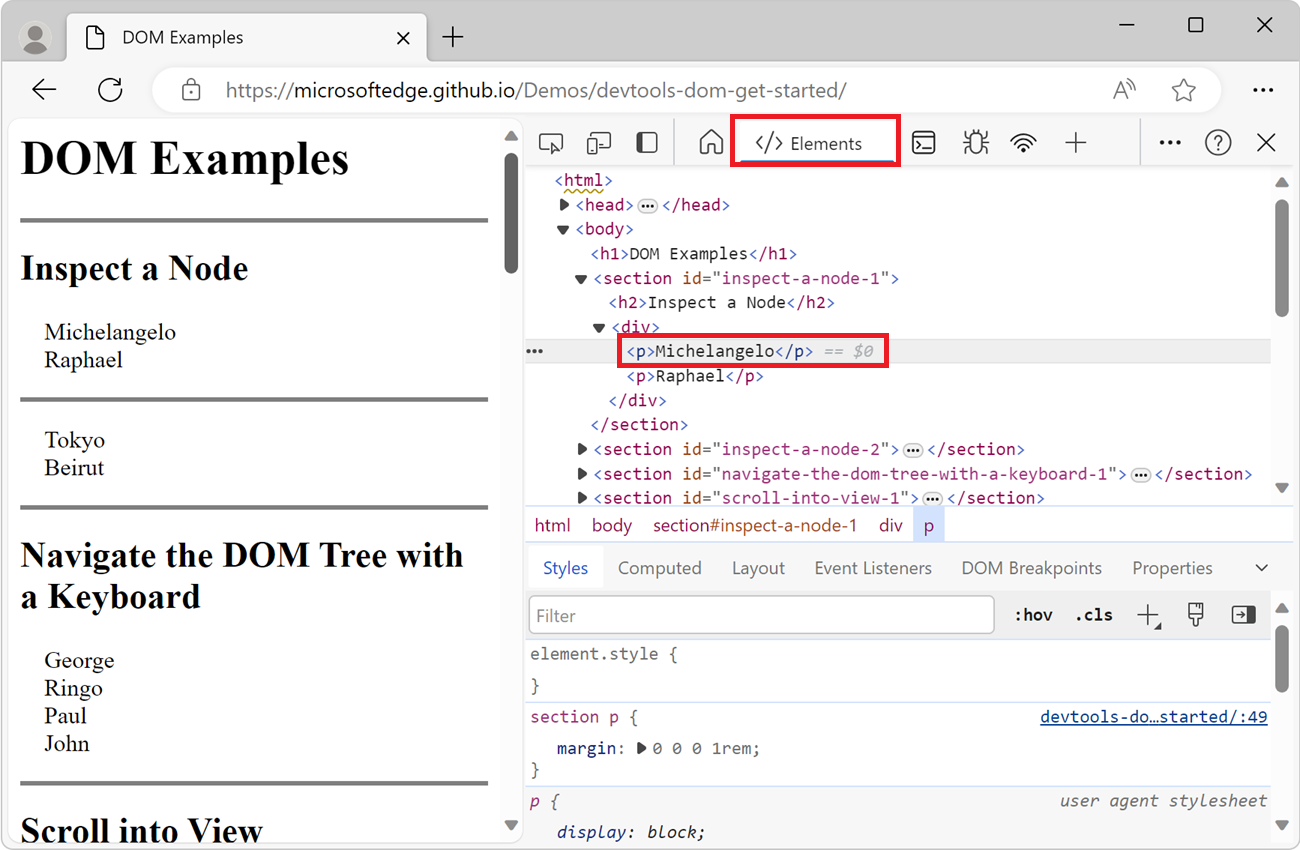This screenshot has width=1300, height=850.
Task: Click the styles Filter input field
Action: 761,615
